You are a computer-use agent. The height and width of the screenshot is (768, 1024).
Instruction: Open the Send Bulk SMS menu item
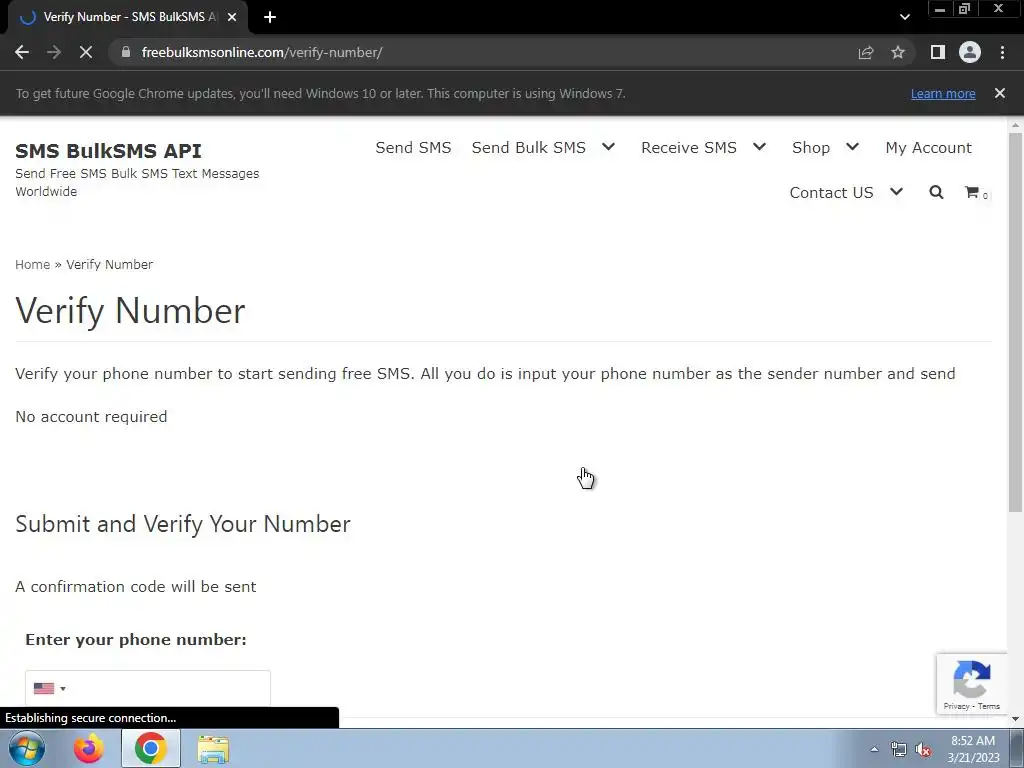(528, 148)
